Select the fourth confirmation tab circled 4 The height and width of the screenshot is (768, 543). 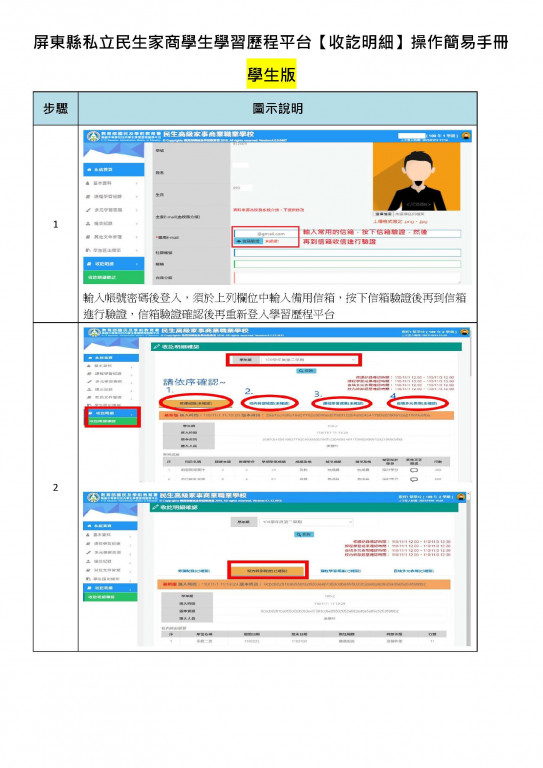tap(417, 403)
